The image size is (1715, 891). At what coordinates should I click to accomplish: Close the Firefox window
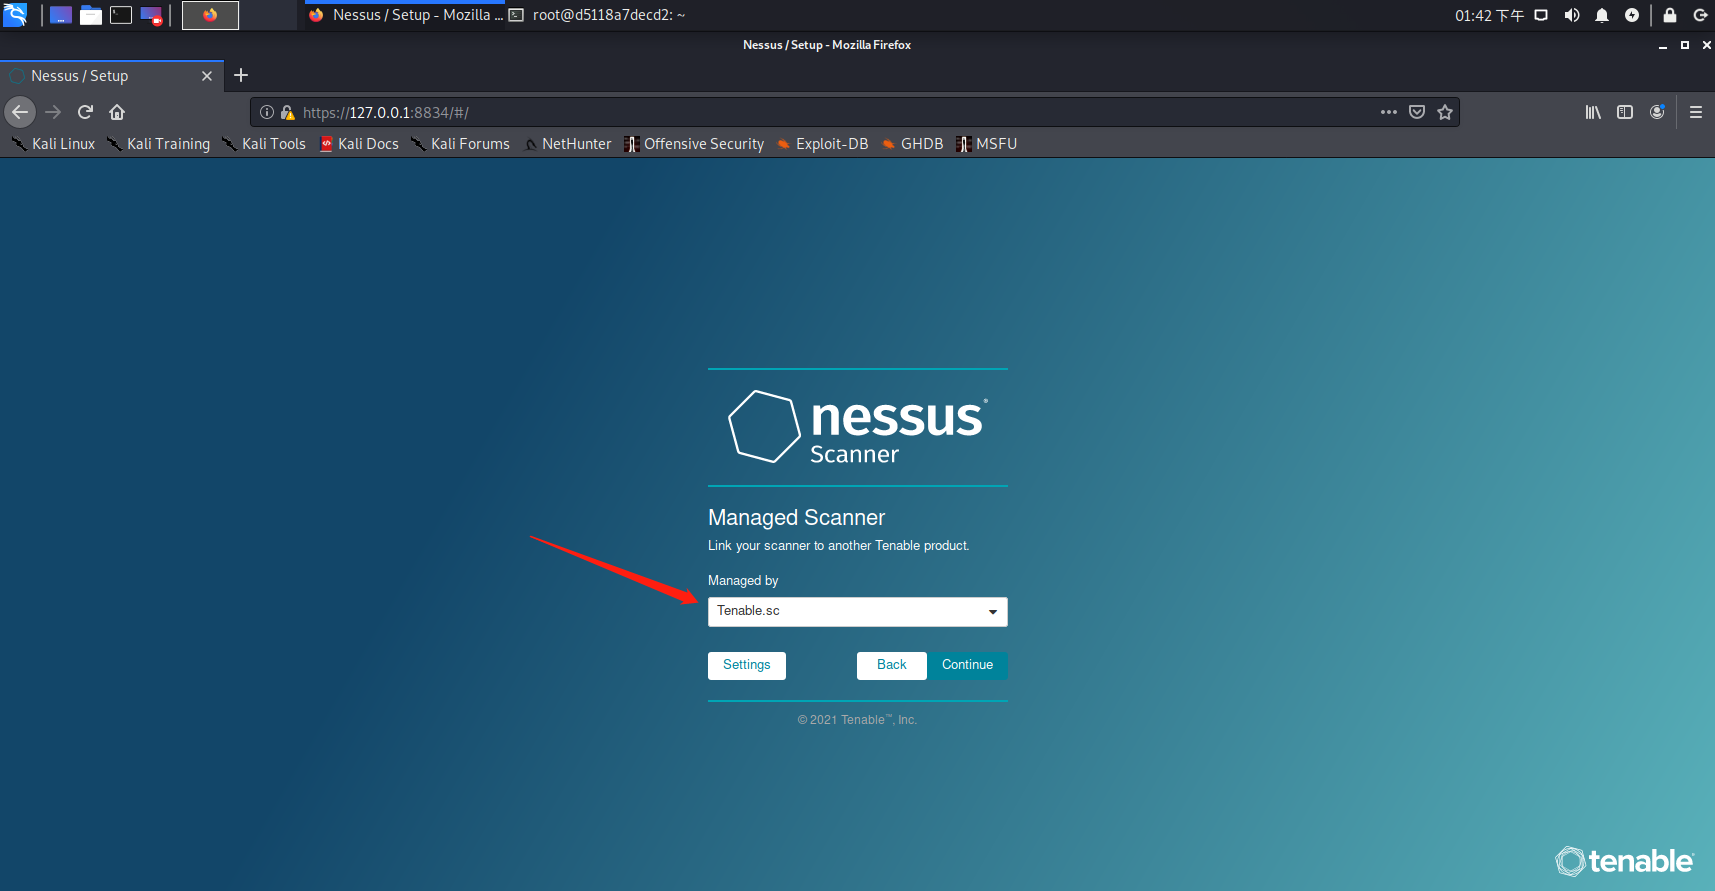(1707, 45)
